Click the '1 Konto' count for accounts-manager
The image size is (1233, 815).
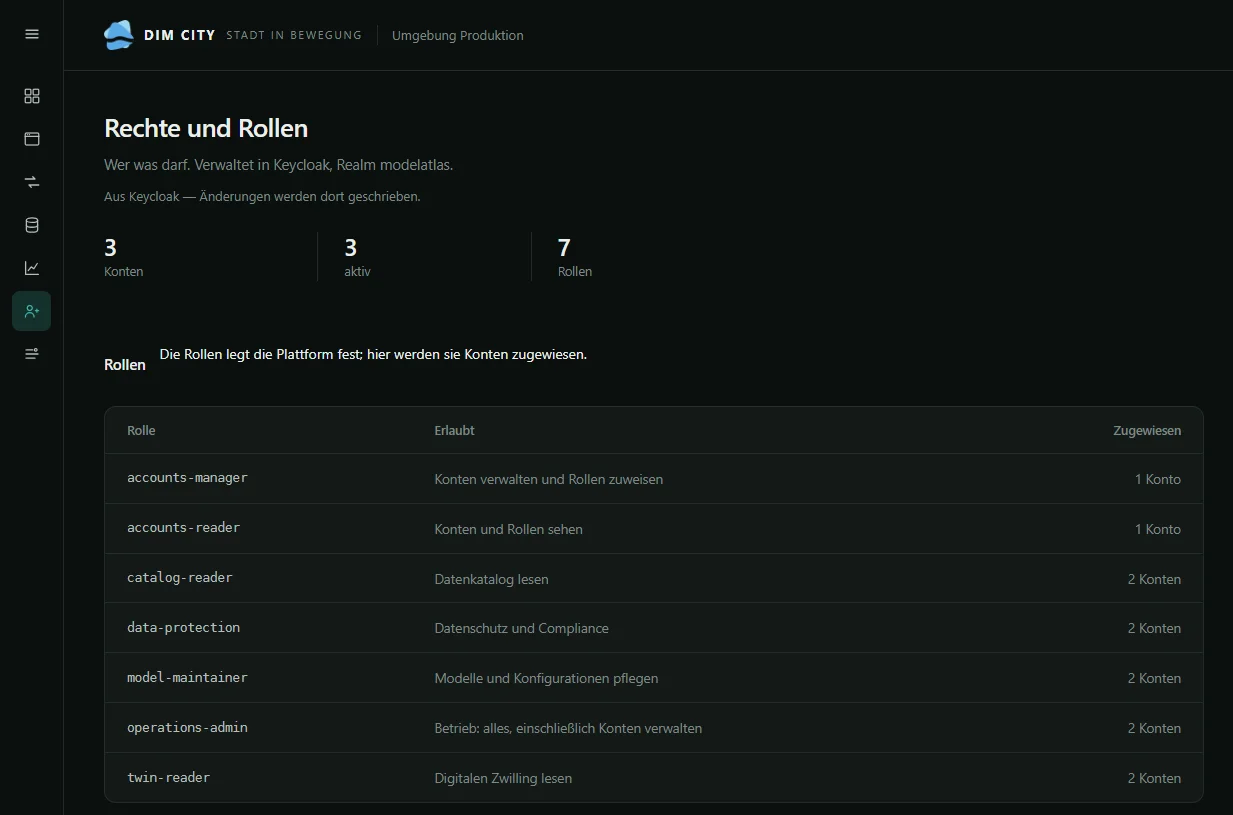(x=1158, y=479)
